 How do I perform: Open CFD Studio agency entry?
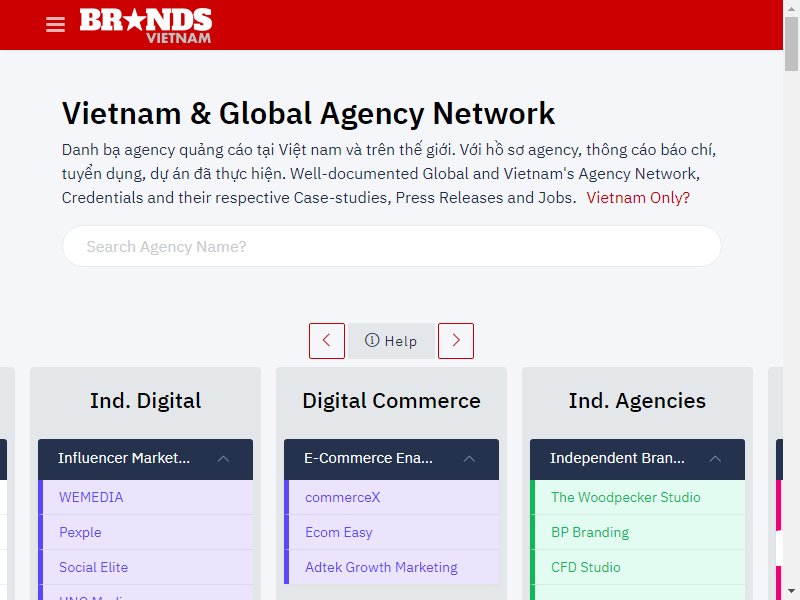point(637,567)
